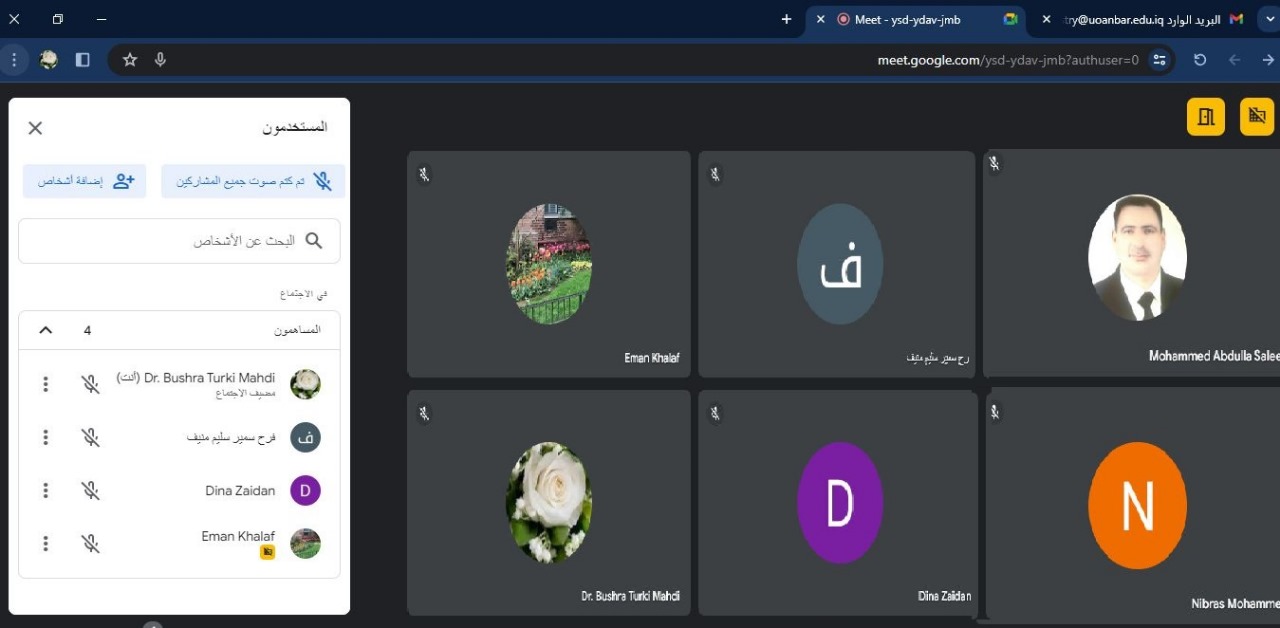Select Mohammed Abdulla Saleem video tile
This screenshot has width=1280, height=628.
[x=1132, y=264]
